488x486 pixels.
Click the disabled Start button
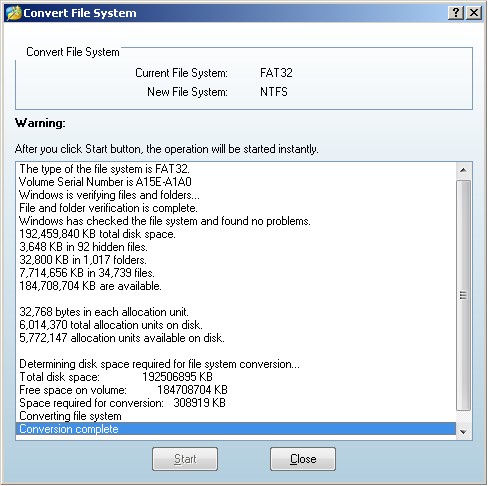tap(185, 459)
